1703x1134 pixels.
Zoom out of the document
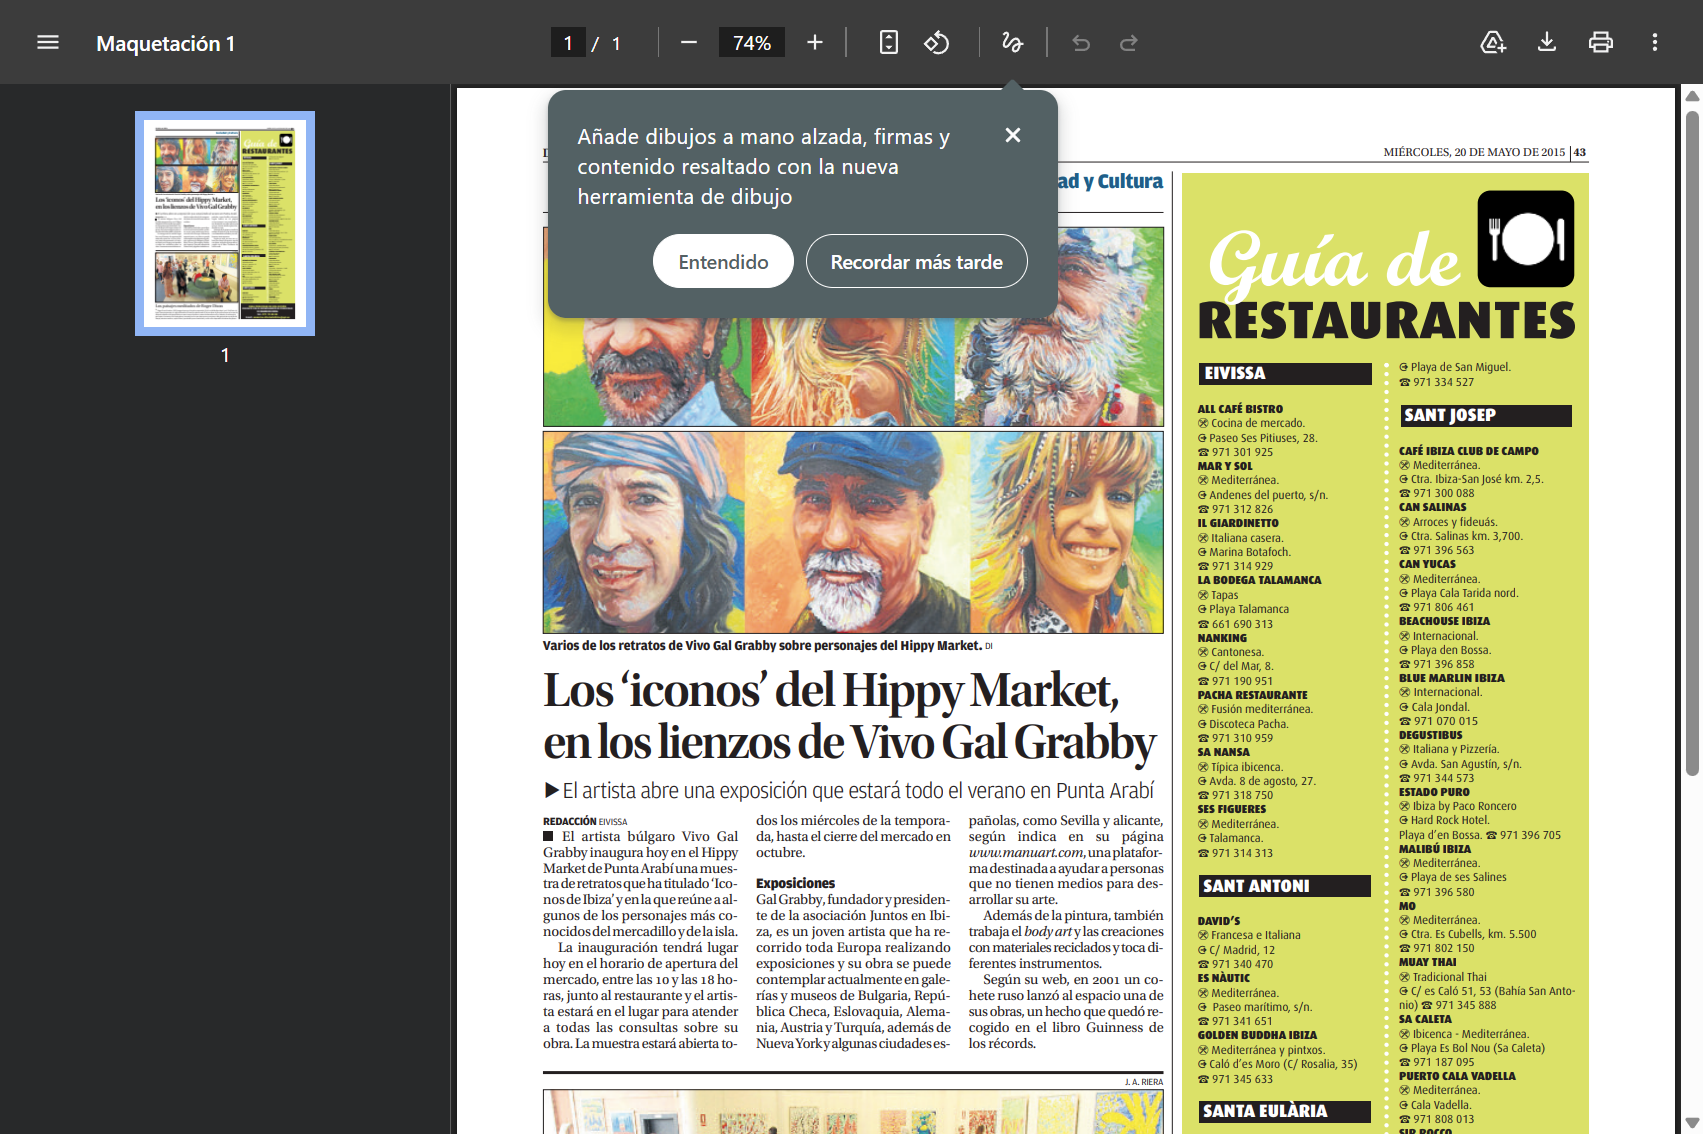click(688, 42)
